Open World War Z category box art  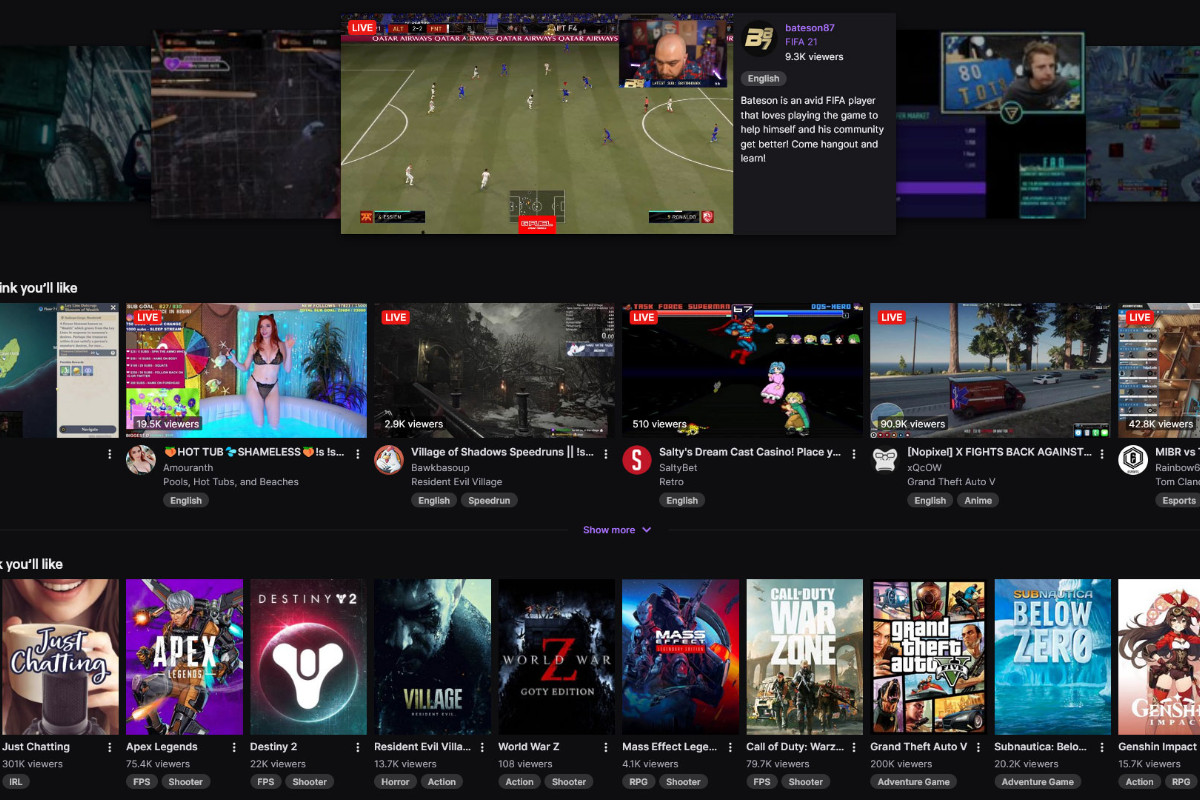coord(556,657)
